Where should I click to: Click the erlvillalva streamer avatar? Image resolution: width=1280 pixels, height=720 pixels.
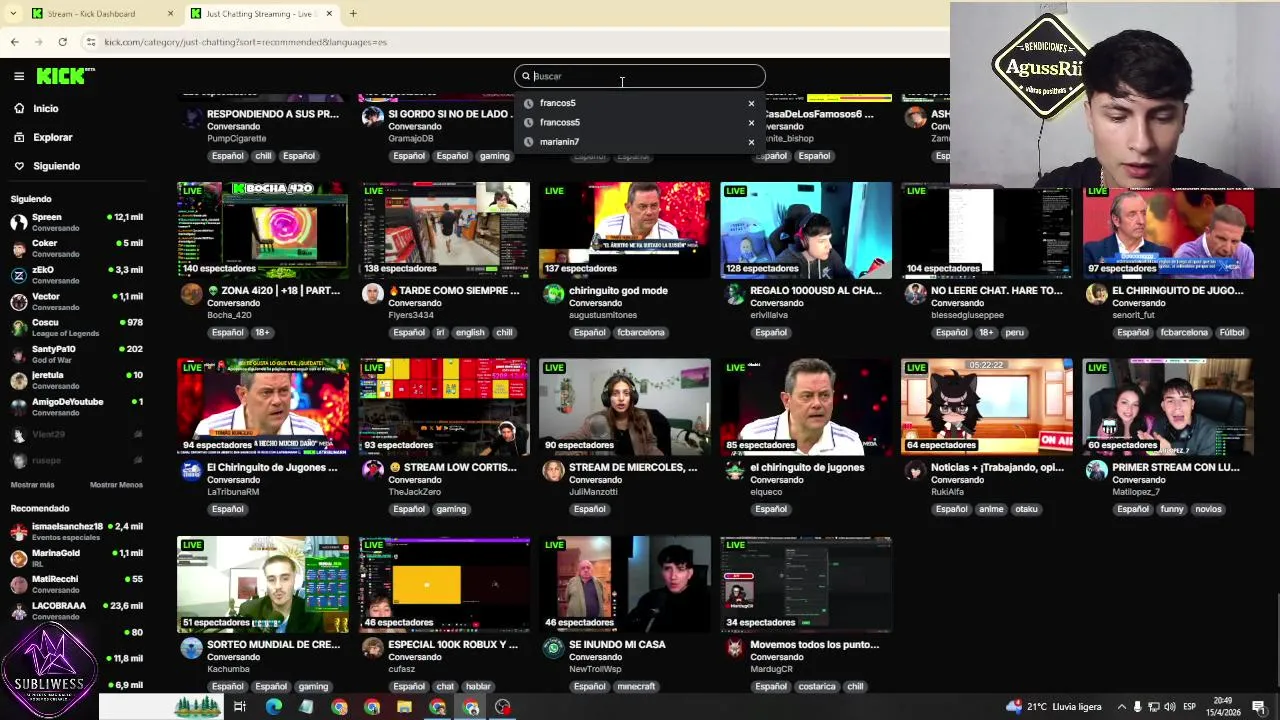click(734, 294)
